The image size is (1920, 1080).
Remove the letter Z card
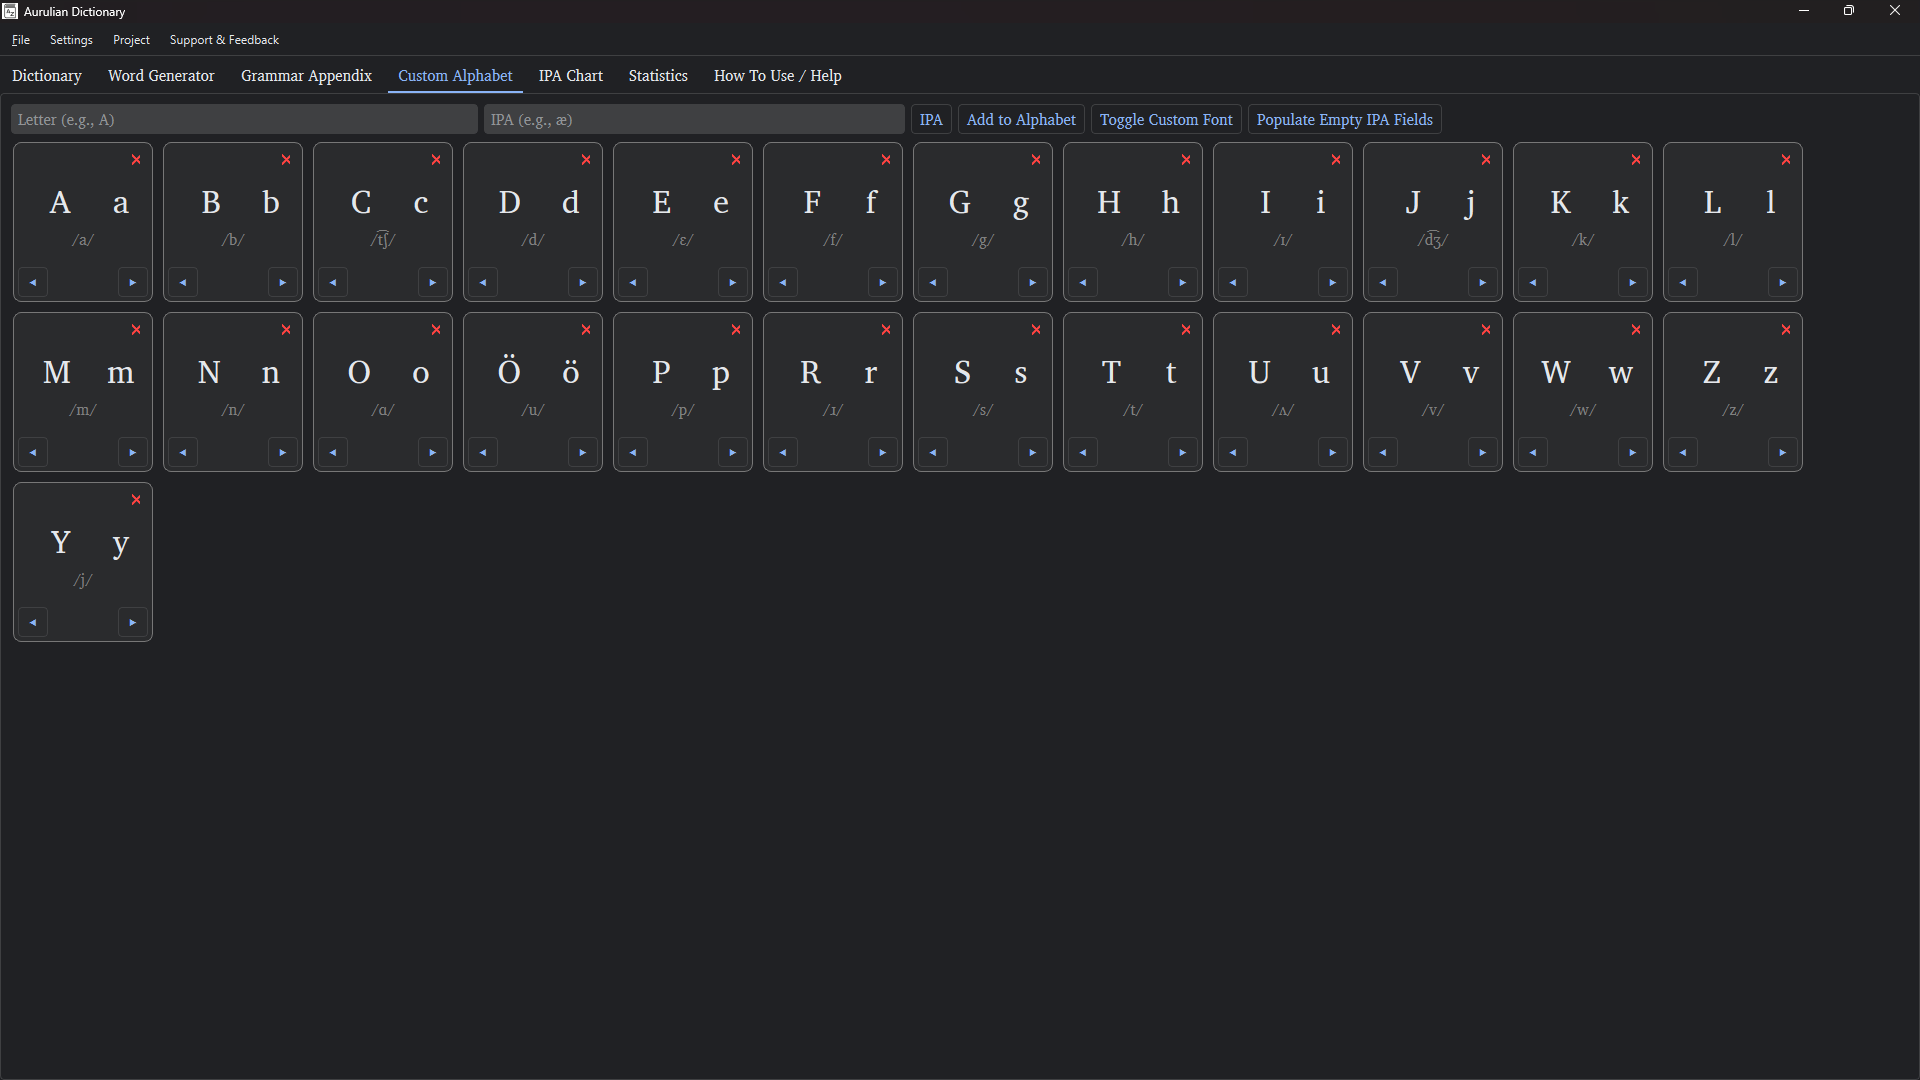point(1786,330)
